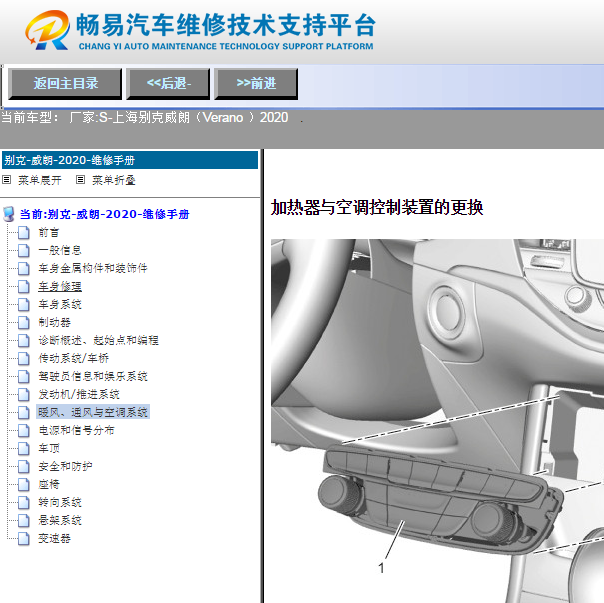Click the page icon beside 暖风、通风与空调系统
The height and width of the screenshot is (603, 604).
[23, 412]
